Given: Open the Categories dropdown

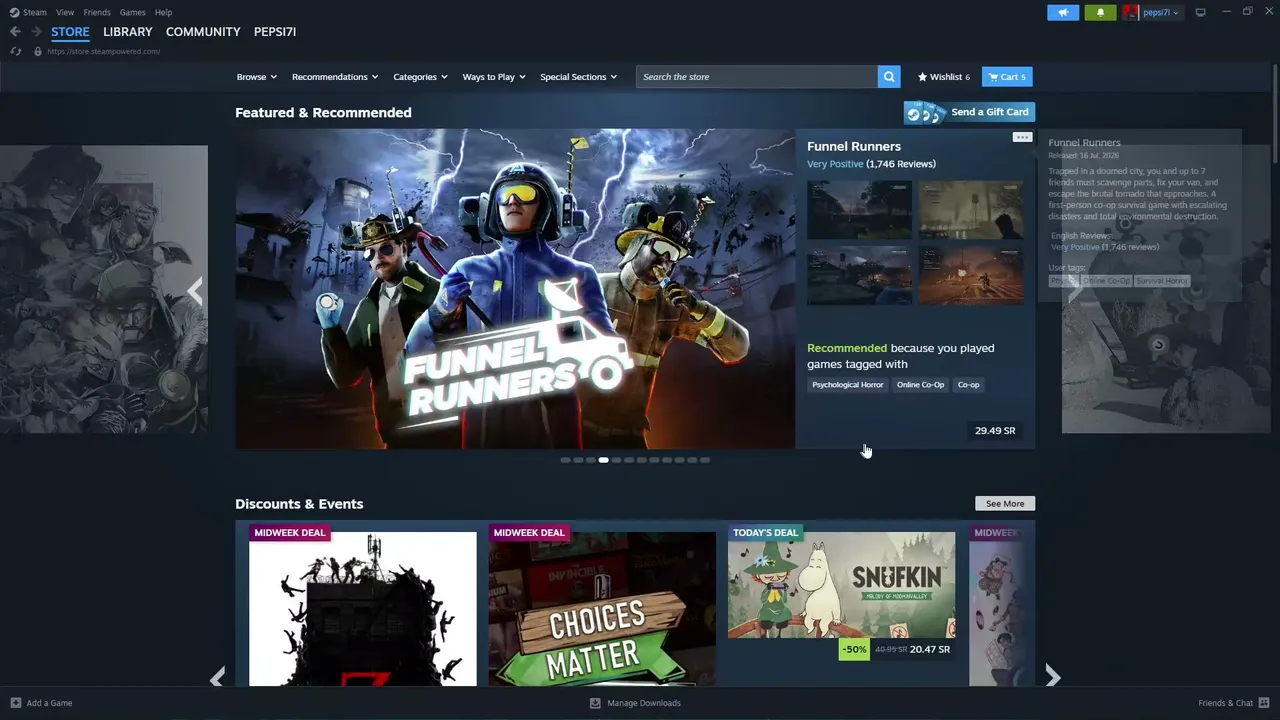Looking at the screenshot, I should point(420,77).
